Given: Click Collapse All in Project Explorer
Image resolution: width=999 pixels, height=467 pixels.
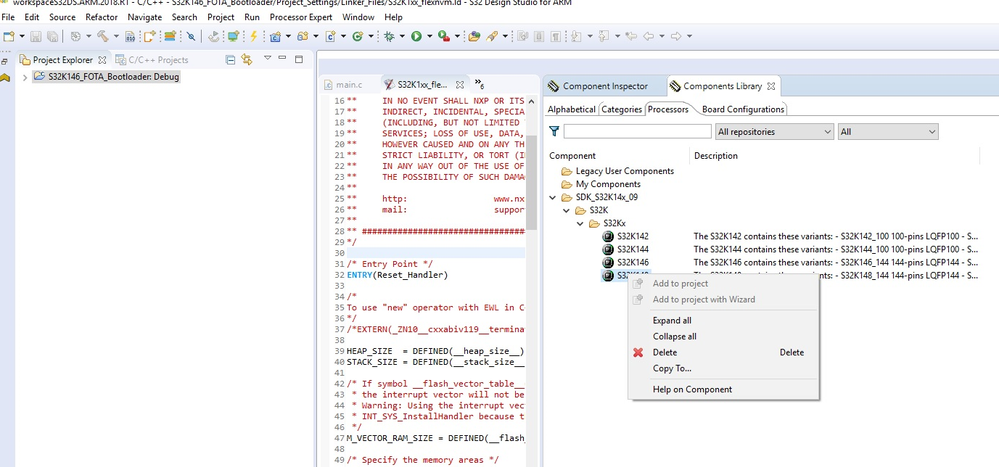Looking at the screenshot, I should (x=231, y=60).
